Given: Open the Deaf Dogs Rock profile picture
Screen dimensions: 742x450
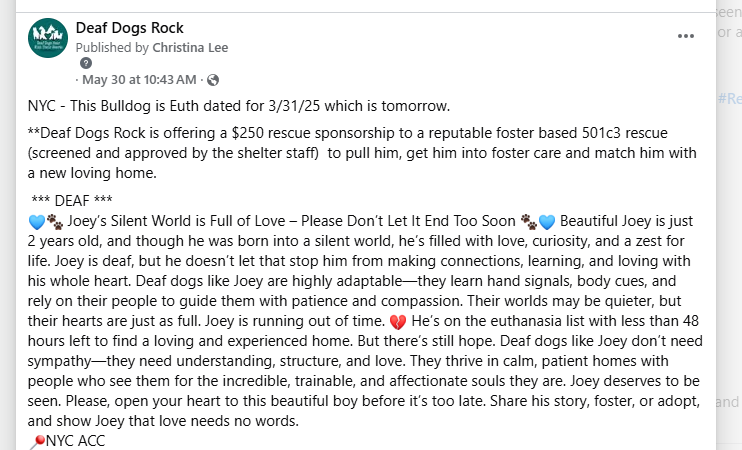Looking at the screenshot, I should pos(48,38).
